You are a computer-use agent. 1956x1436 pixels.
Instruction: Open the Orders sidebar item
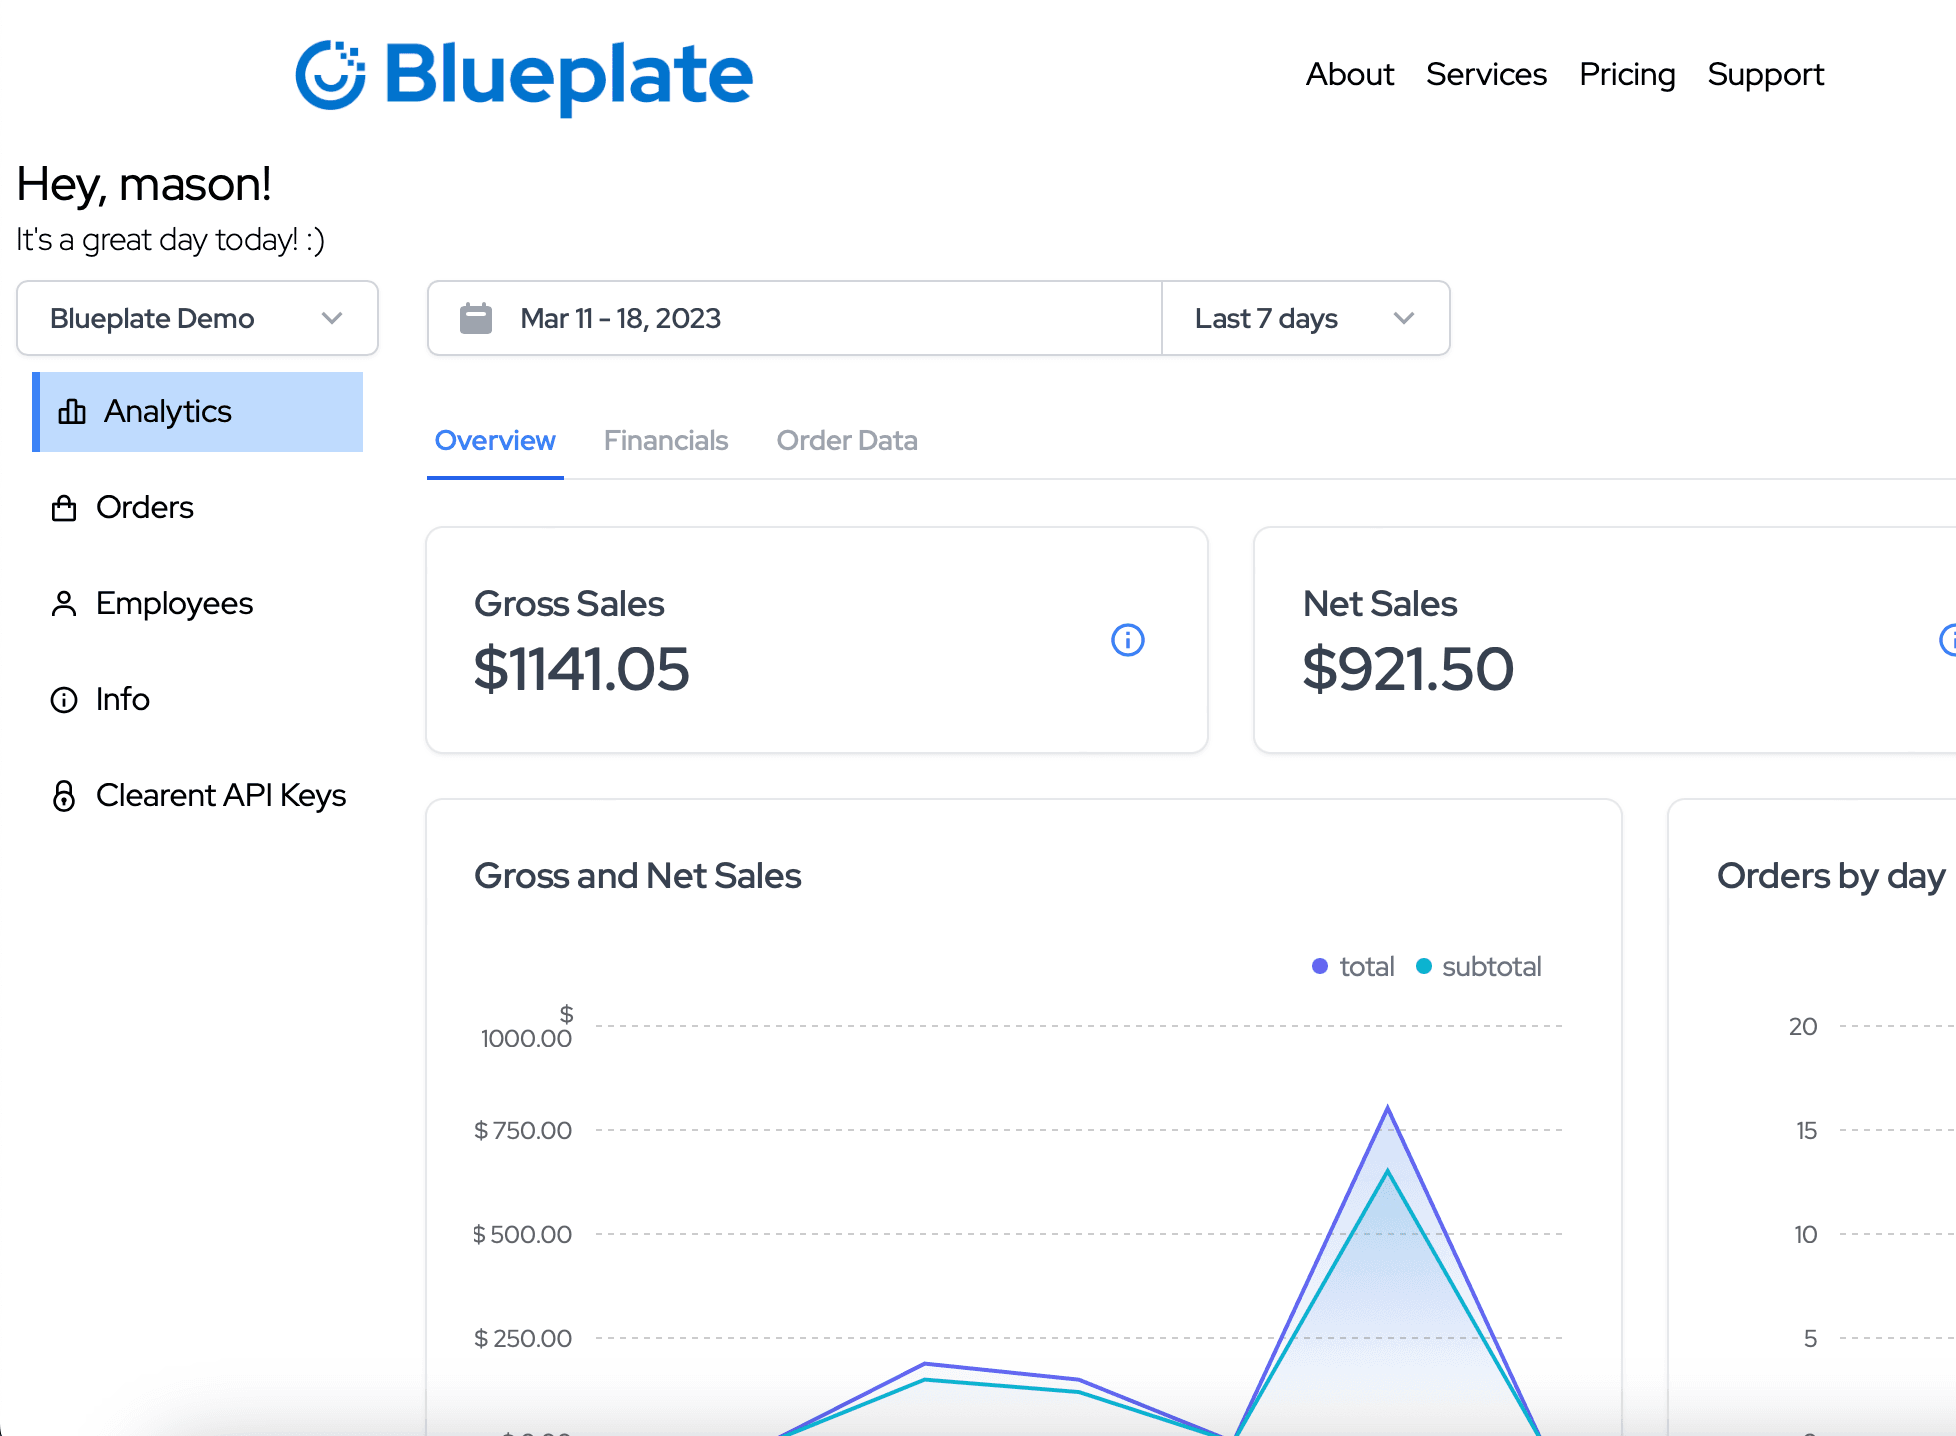(198, 508)
